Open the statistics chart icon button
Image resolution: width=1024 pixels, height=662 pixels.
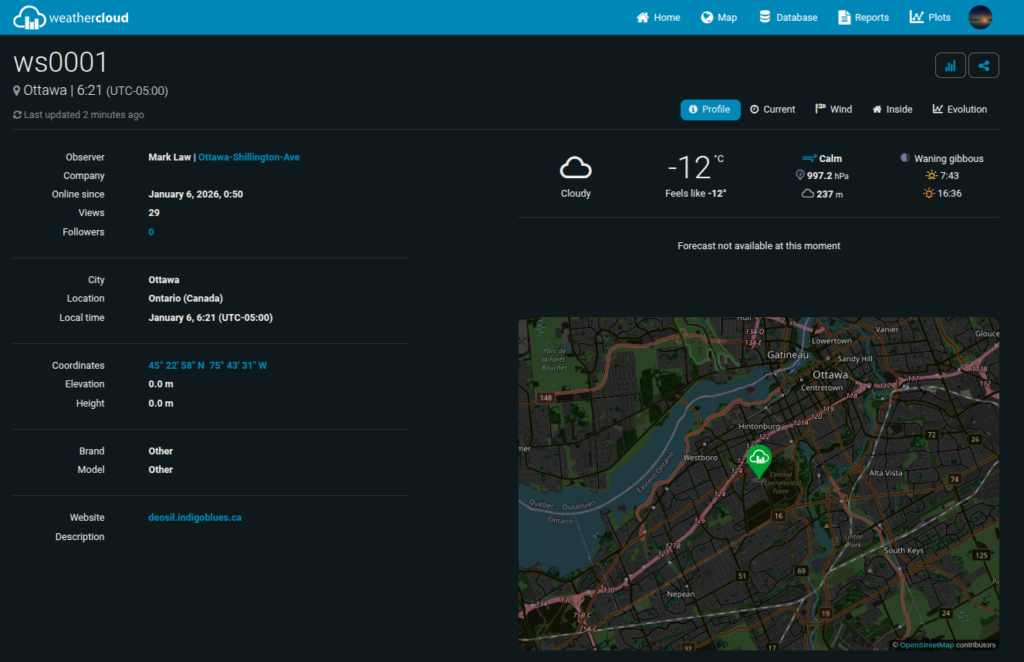click(x=950, y=66)
